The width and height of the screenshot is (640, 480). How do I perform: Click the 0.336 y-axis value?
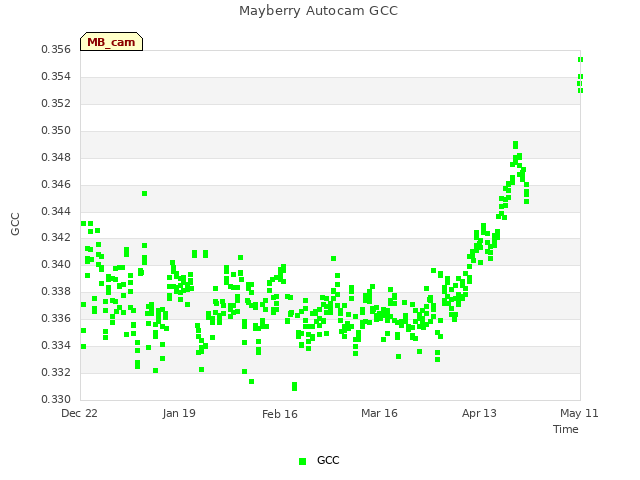(x=56, y=318)
